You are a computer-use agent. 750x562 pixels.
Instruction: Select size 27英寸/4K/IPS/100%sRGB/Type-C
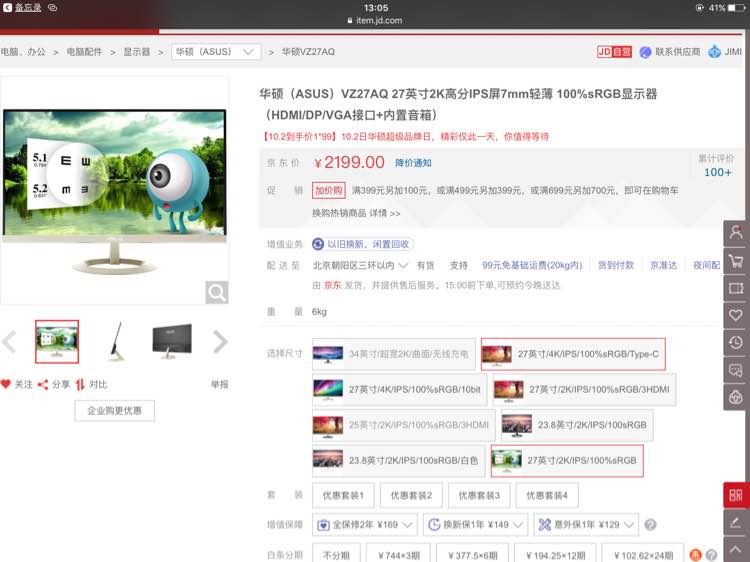coord(573,354)
